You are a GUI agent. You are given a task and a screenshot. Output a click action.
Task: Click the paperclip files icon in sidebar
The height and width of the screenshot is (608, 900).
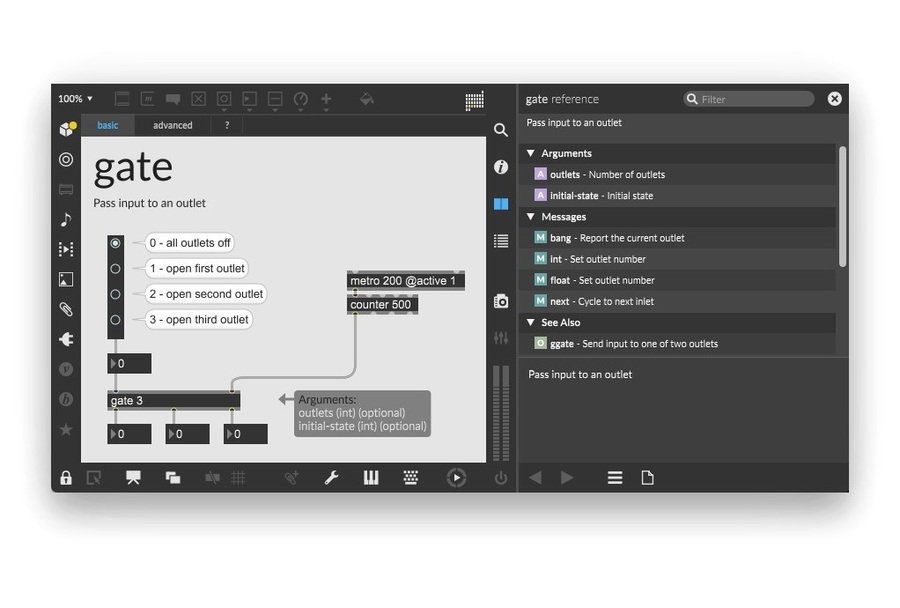tap(66, 309)
